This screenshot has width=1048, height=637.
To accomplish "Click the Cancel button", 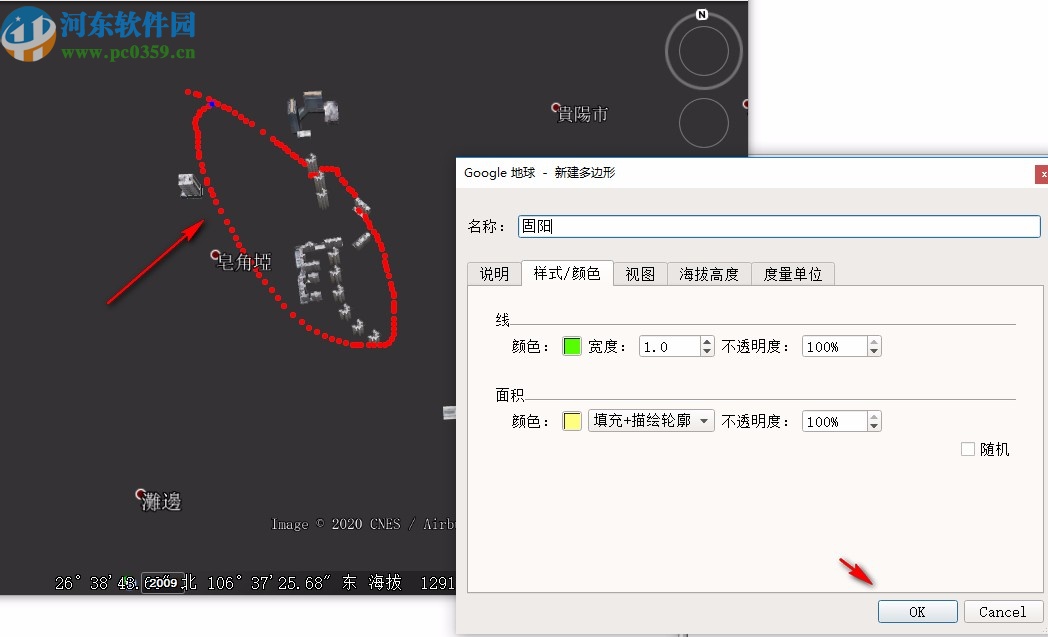I will tap(1002, 611).
